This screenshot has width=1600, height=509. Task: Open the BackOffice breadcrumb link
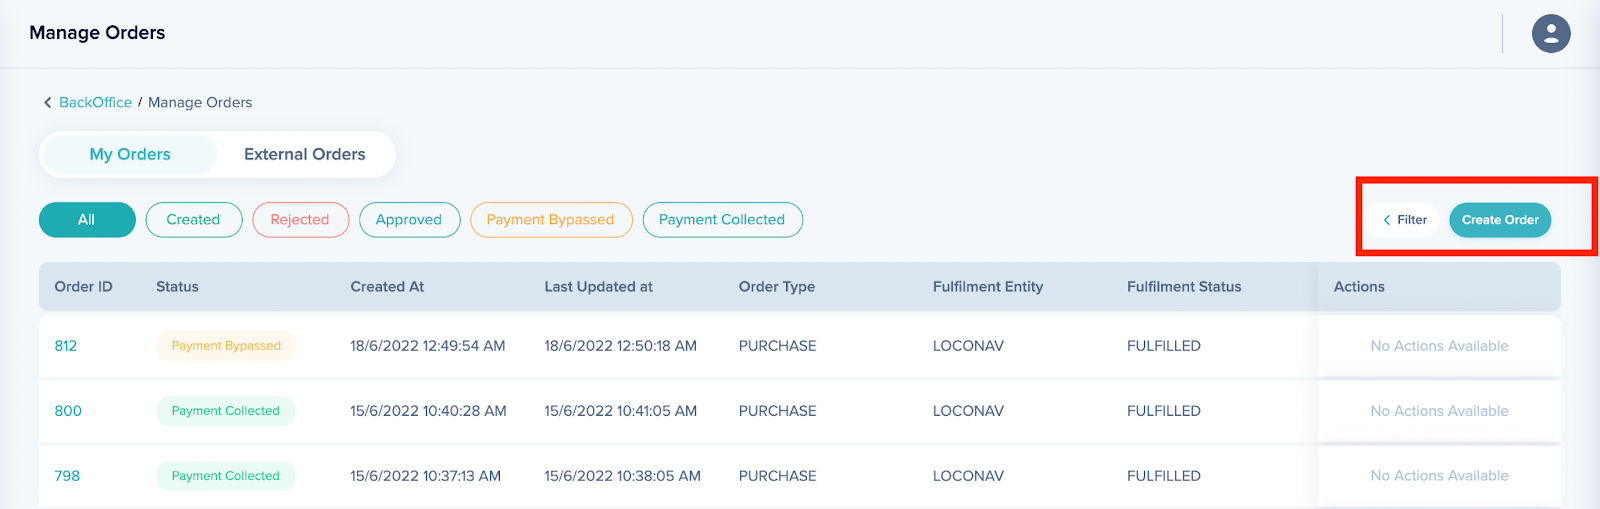[x=95, y=103]
